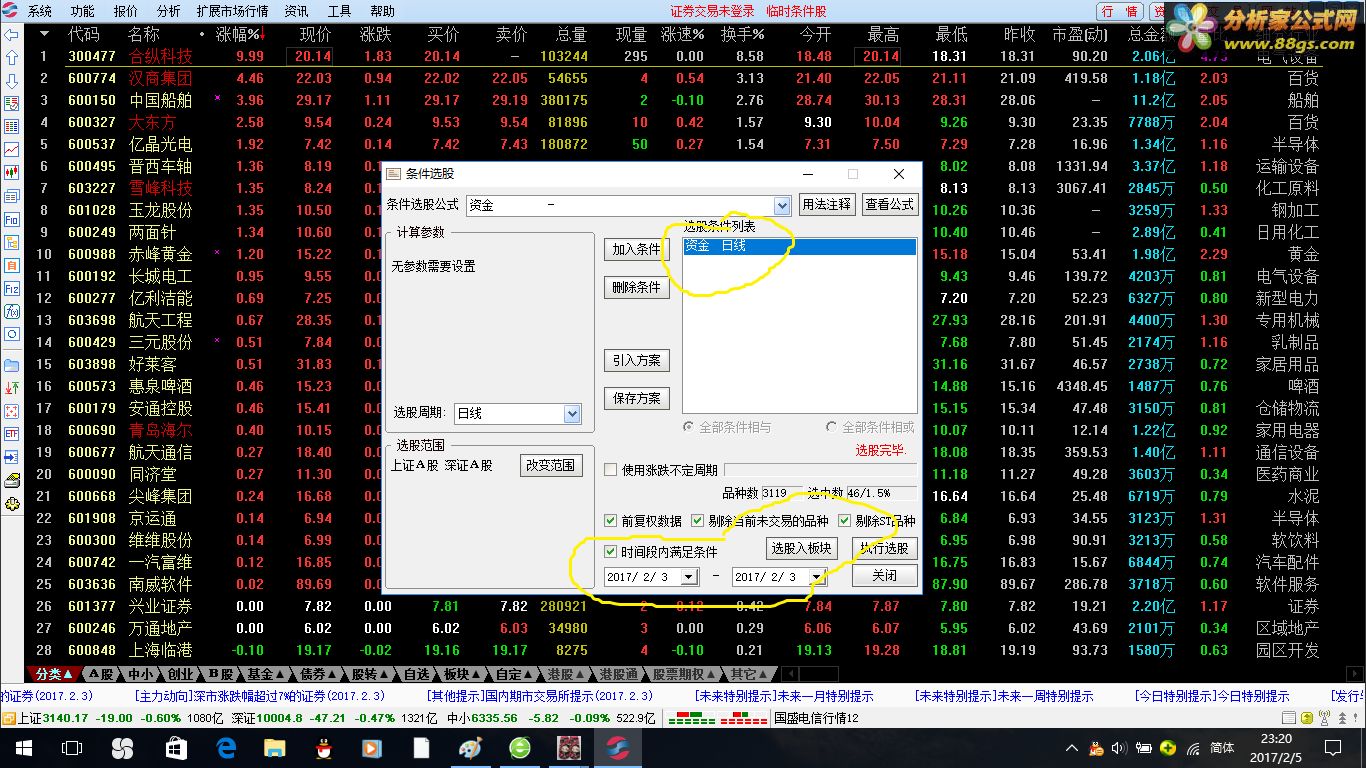Viewport: 1366px width, 768px height.
Task: Click 保存方案 button
Action: pyautogui.click(x=637, y=398)
